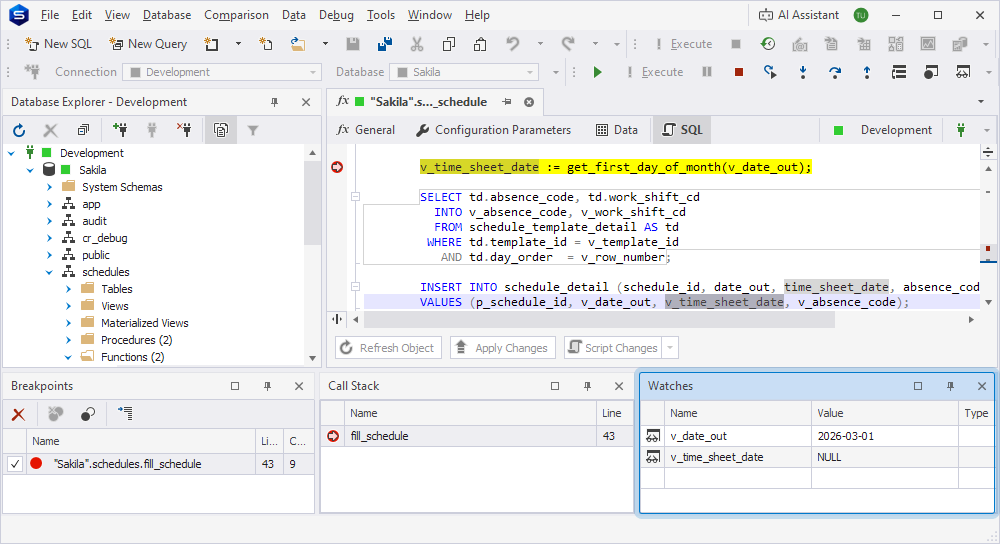
Task: Open the Database menu
Action: point(167,15)
